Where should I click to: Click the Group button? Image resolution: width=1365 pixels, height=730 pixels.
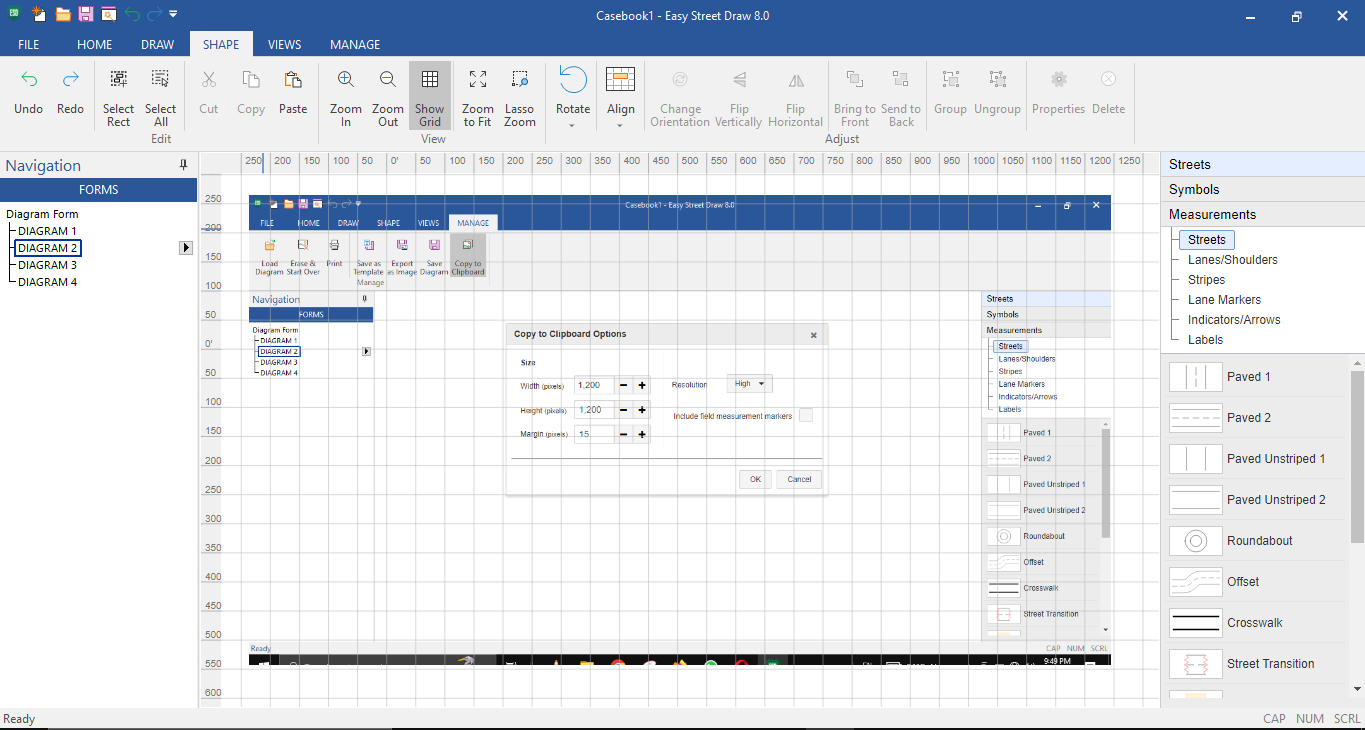pos(951,92)
